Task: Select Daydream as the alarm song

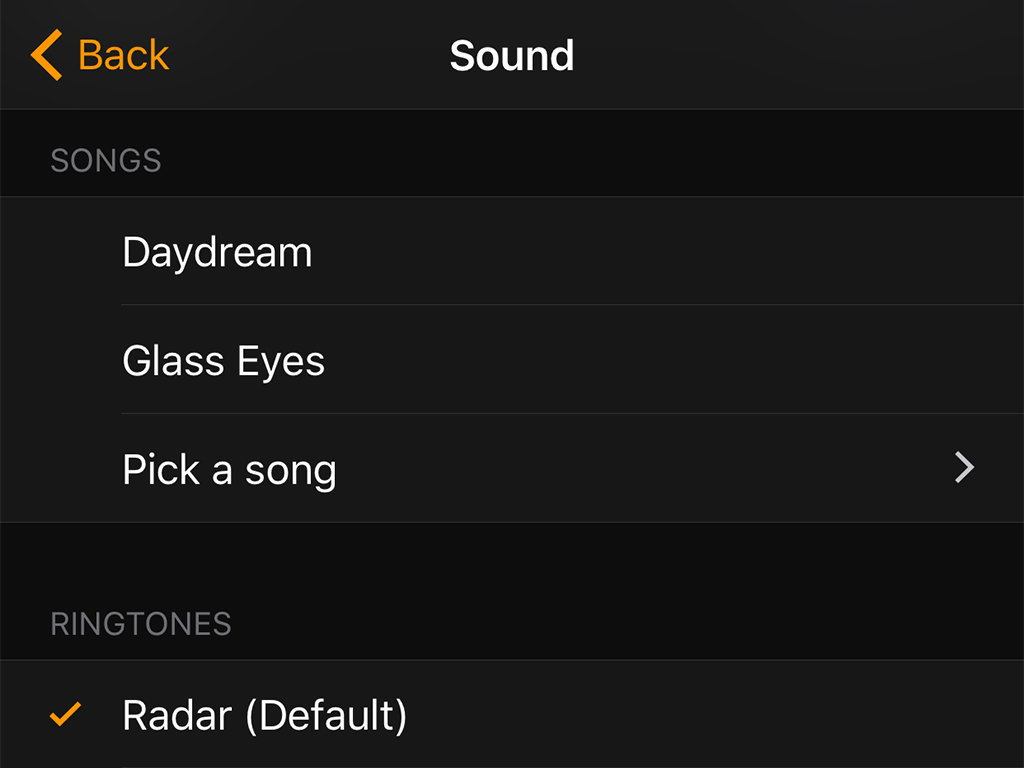Action: coord(217,252)
